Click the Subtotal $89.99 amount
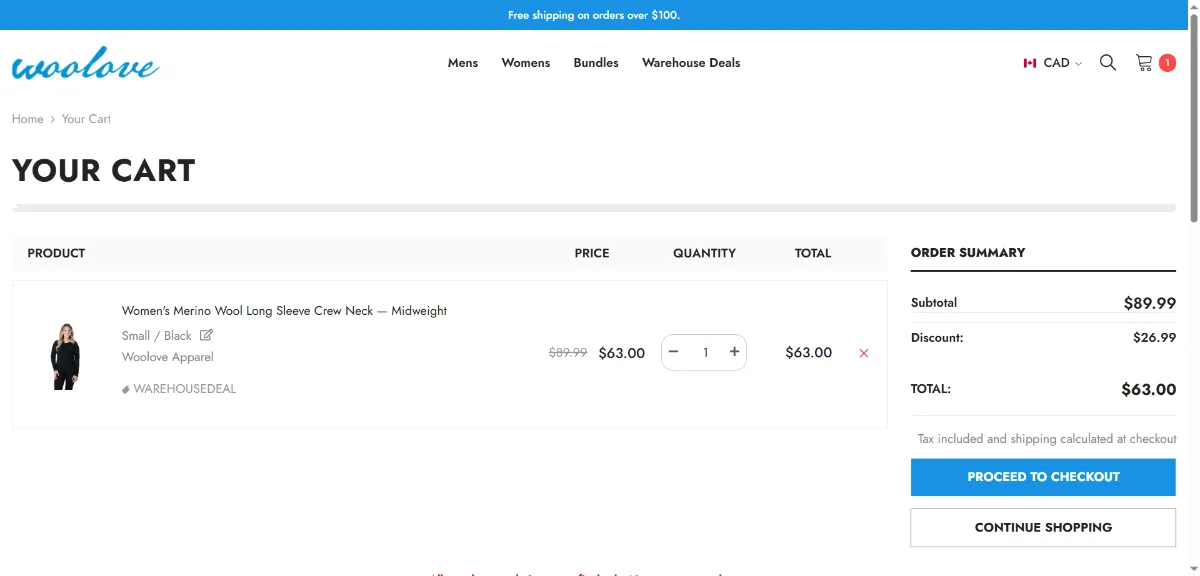This screenshot has width=1200, height=576. click(x=1150, y=303)
